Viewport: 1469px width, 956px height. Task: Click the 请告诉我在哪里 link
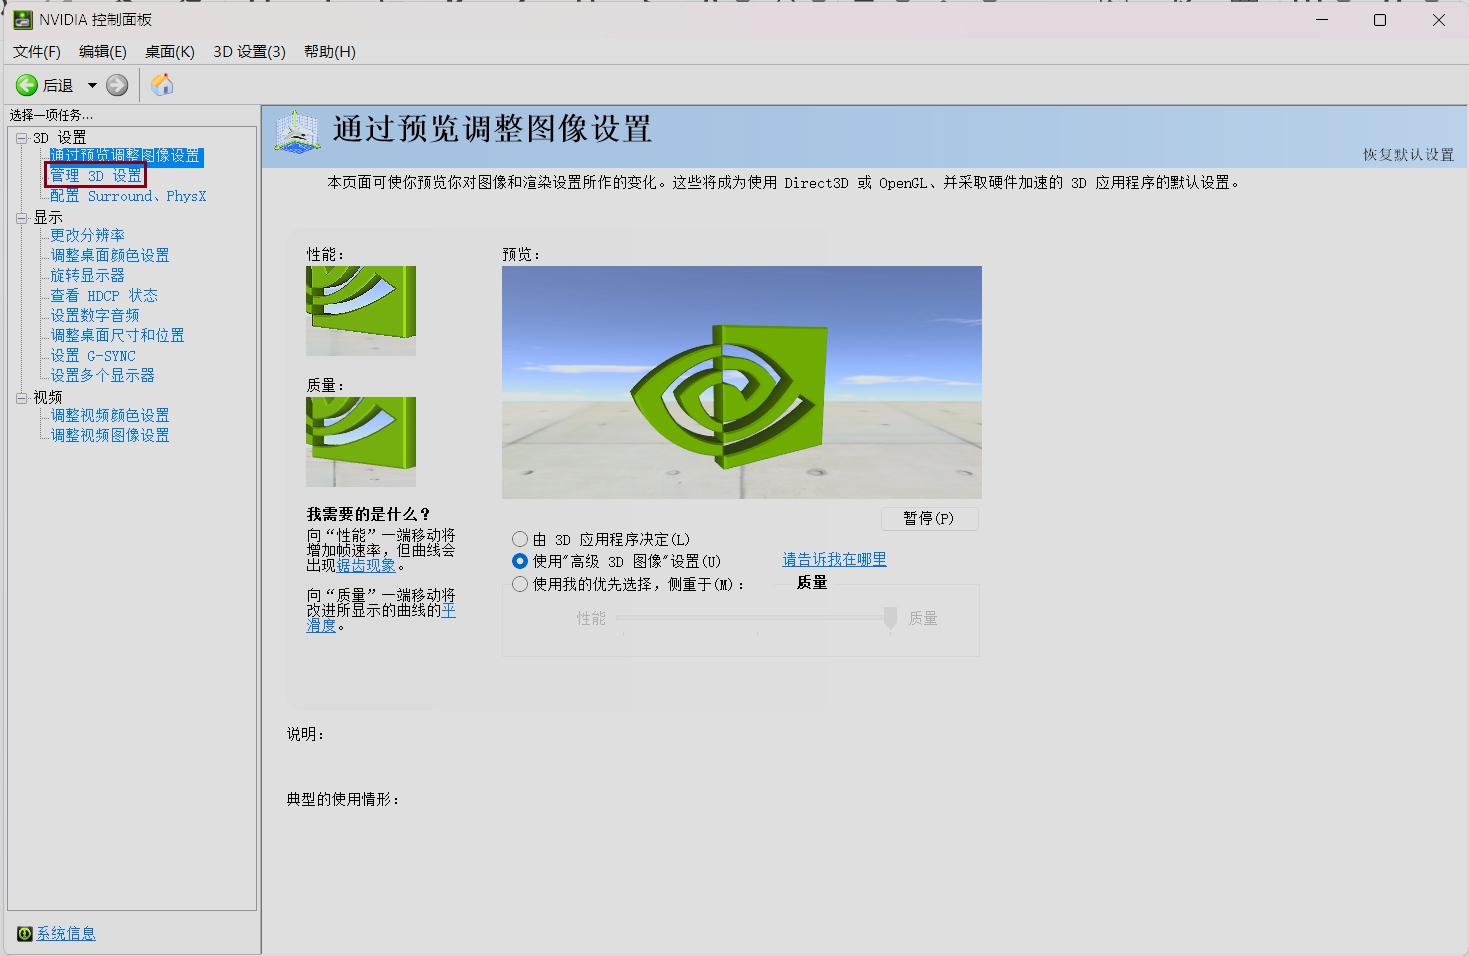click(x=834, y=560)
